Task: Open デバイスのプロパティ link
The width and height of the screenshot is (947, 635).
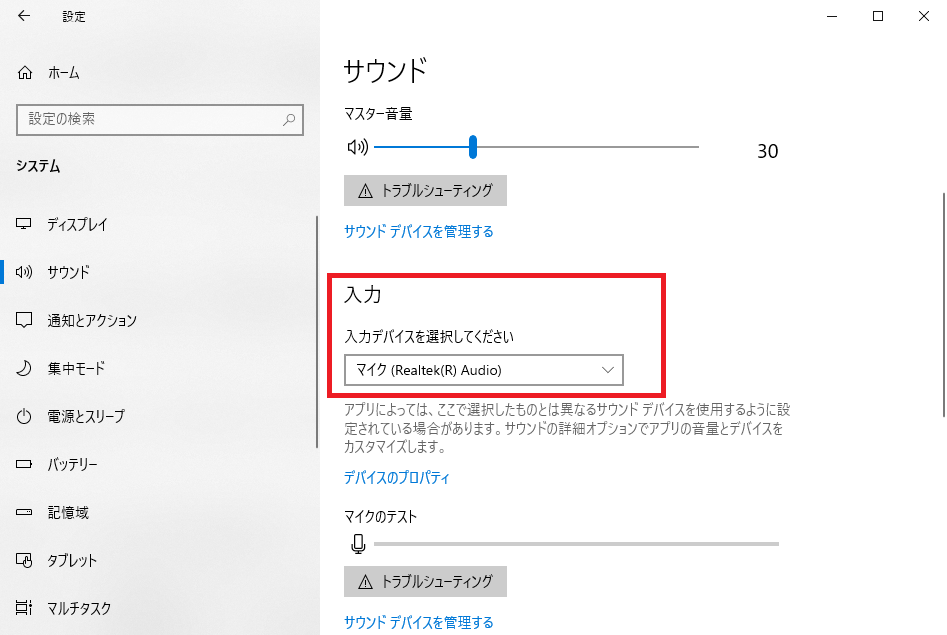Action: (x=397, y=478)
